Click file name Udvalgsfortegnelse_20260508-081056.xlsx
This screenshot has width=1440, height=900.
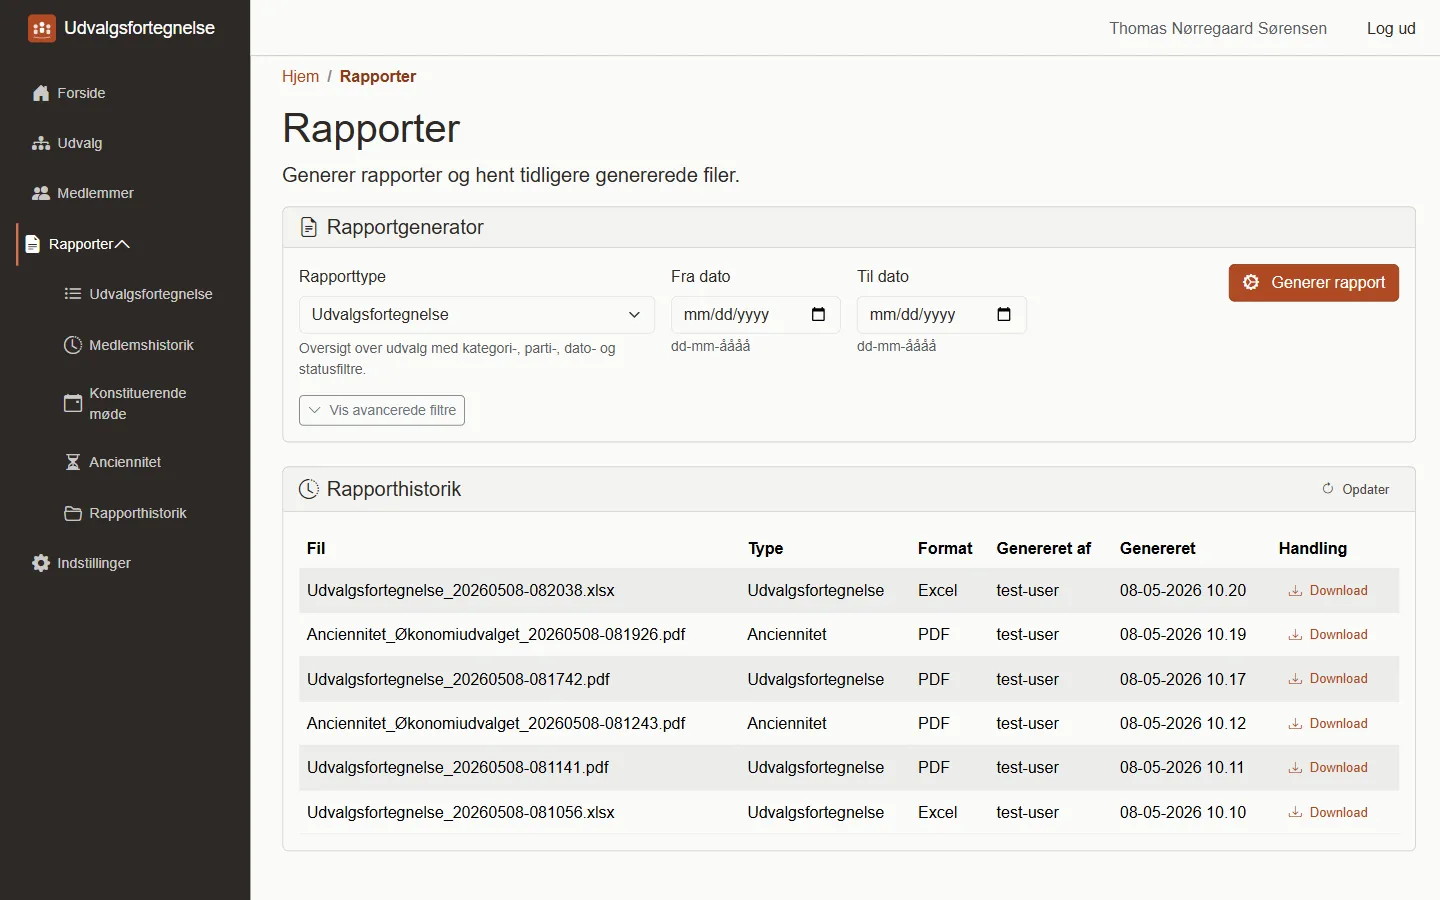(461, 813)
